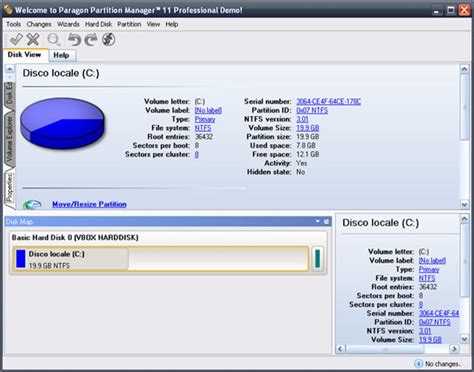
Task: Click the 0x07 NTFS link in lower-right panel
Action: (x=434, y=322)
